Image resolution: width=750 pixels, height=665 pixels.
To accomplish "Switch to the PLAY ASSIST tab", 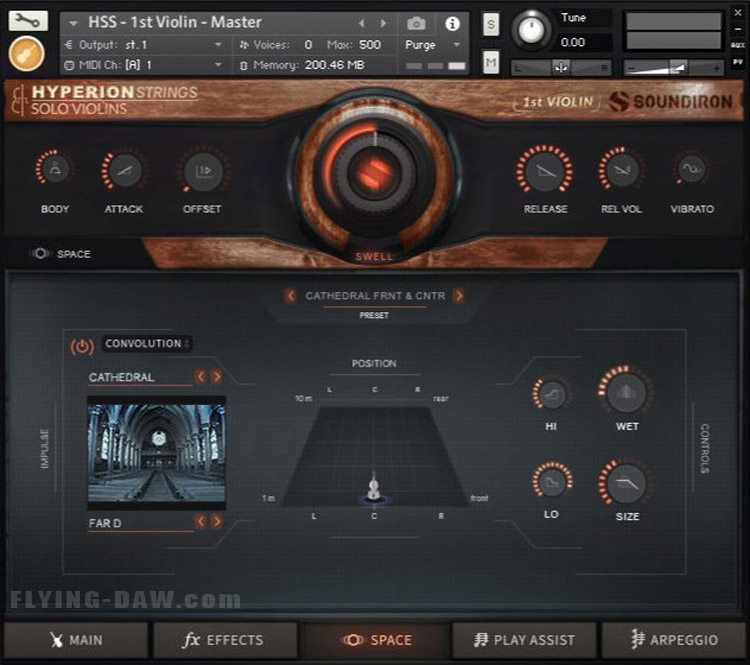I will [524, 640].
